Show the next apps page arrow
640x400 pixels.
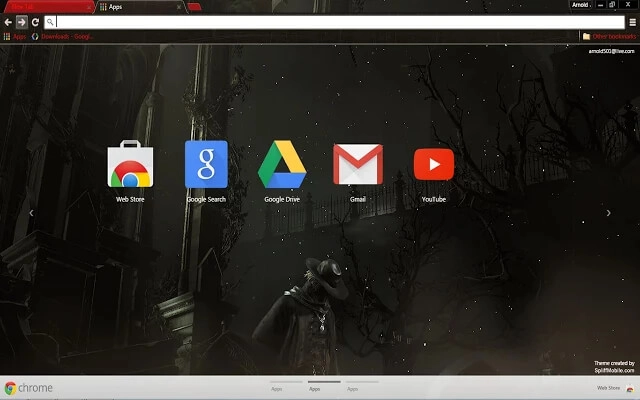tap(609, 213)
